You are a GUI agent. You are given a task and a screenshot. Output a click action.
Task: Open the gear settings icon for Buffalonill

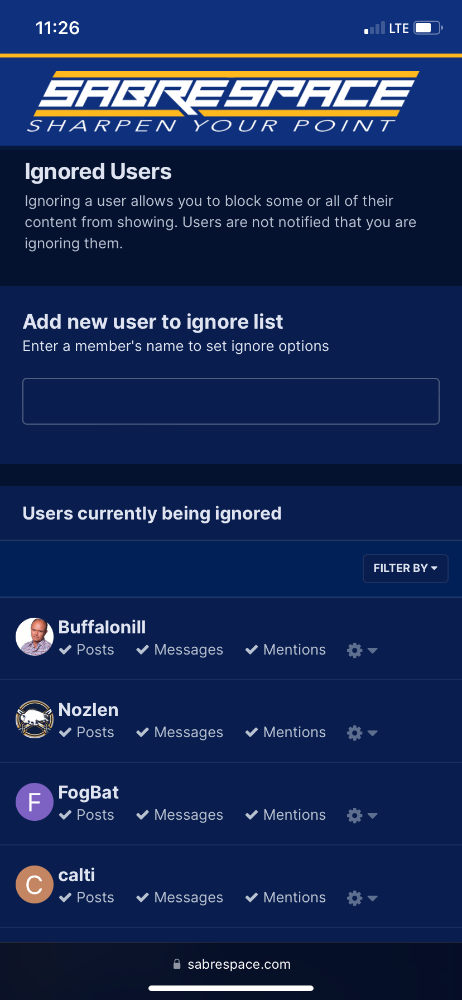[354, 650]
